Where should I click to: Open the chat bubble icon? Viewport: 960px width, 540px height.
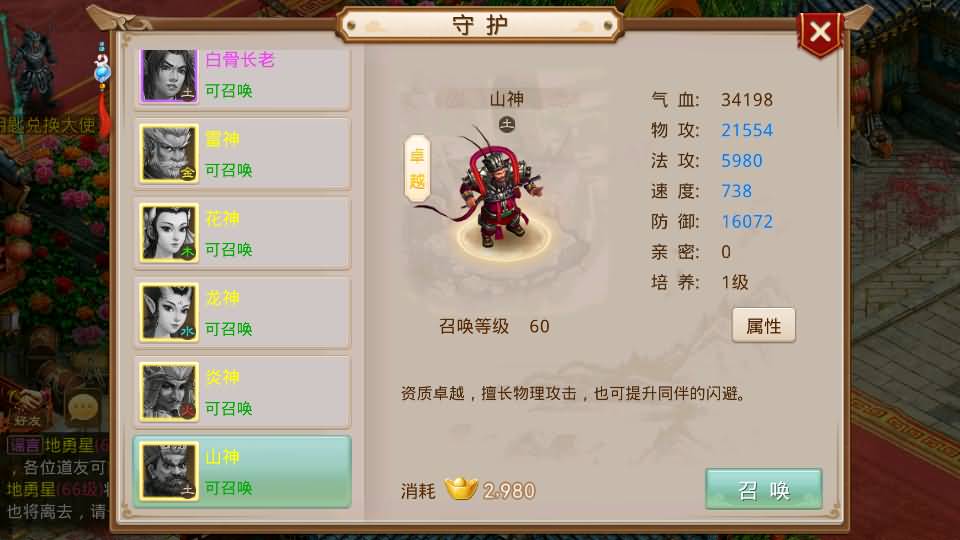[x=83, y=407]
